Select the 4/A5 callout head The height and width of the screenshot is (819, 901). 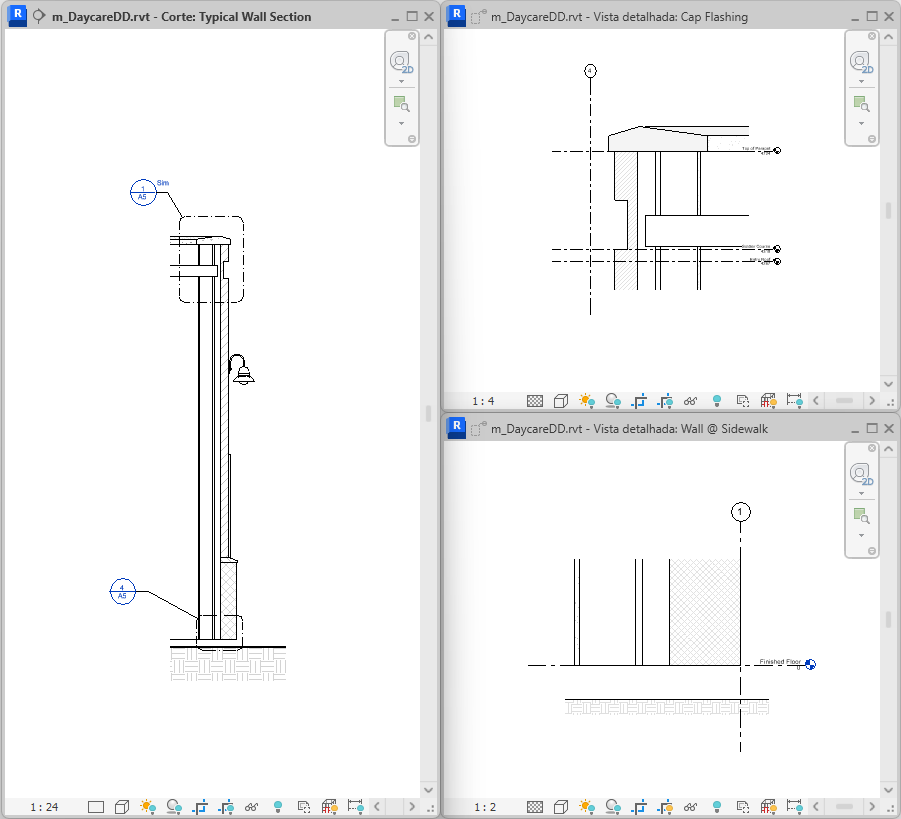122,591
